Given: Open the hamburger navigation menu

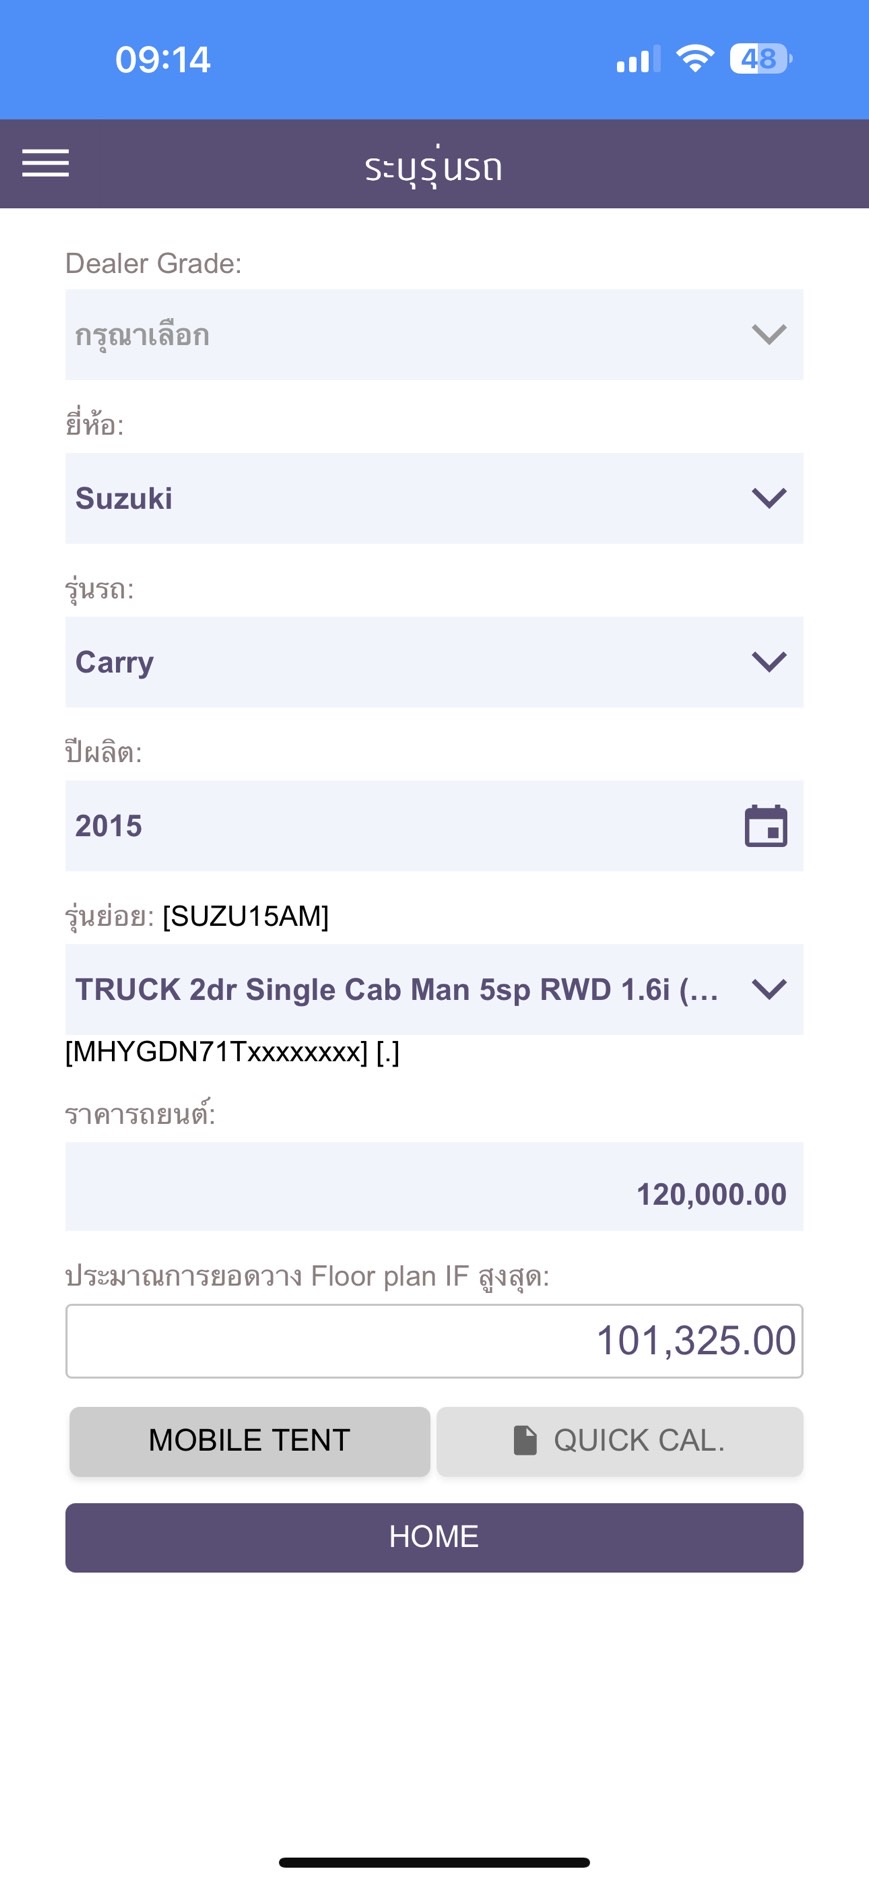Looking at the screenshot, I should [x=46, y=163].
